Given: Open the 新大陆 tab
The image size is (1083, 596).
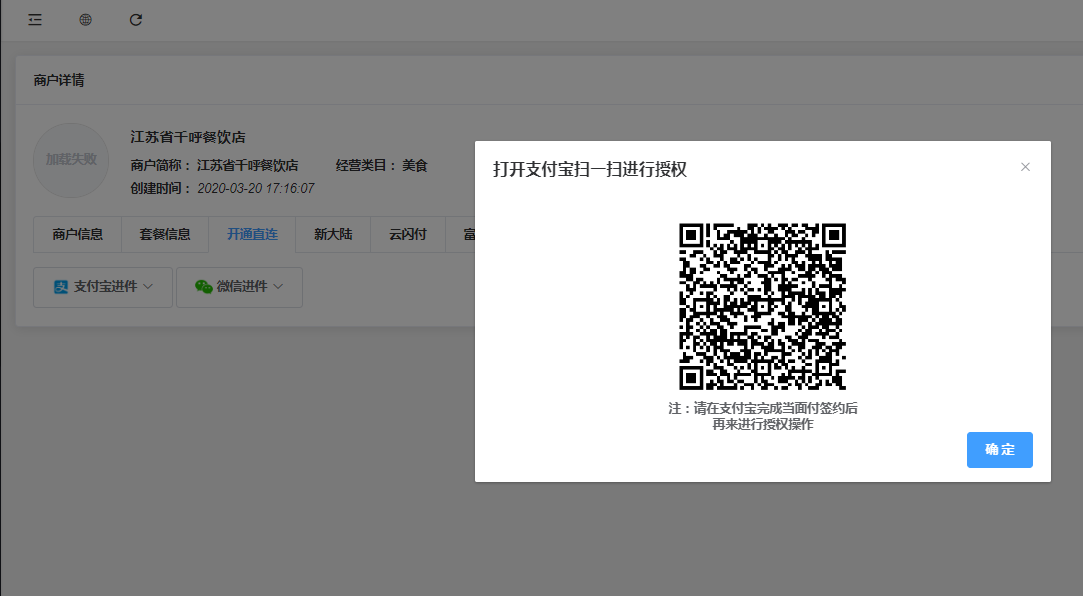Looking at the screenshot, I should tap(333, 235).
